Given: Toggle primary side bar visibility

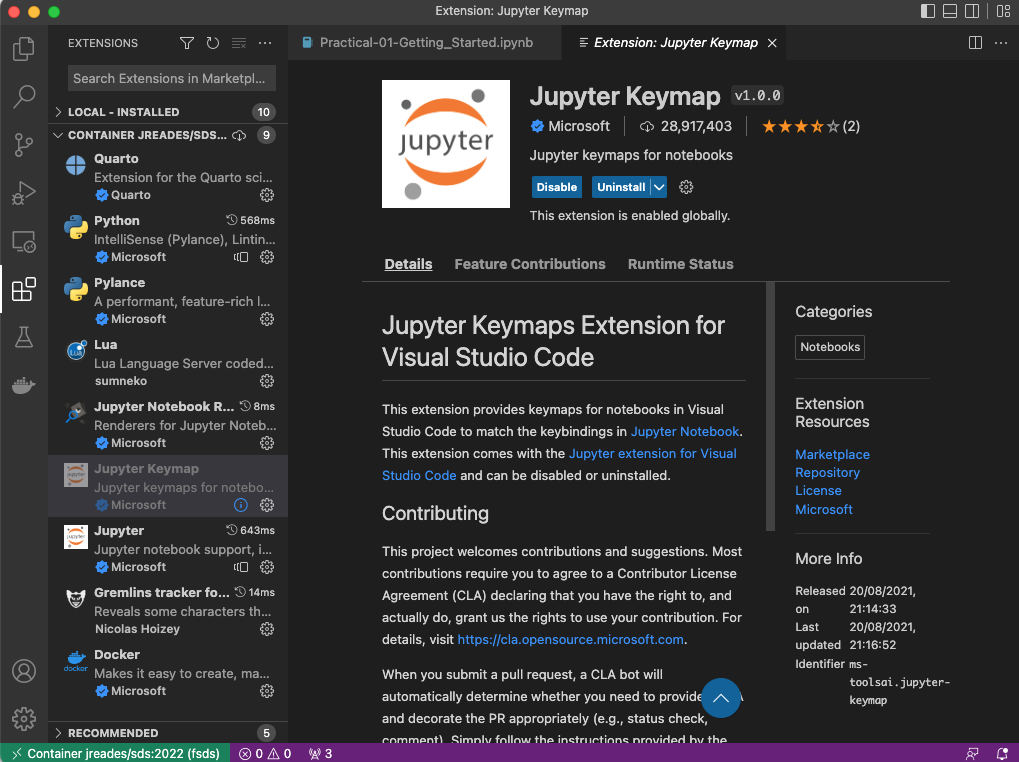Looking at the screenshot, I should pyautogui.click(x=928, y=11).
